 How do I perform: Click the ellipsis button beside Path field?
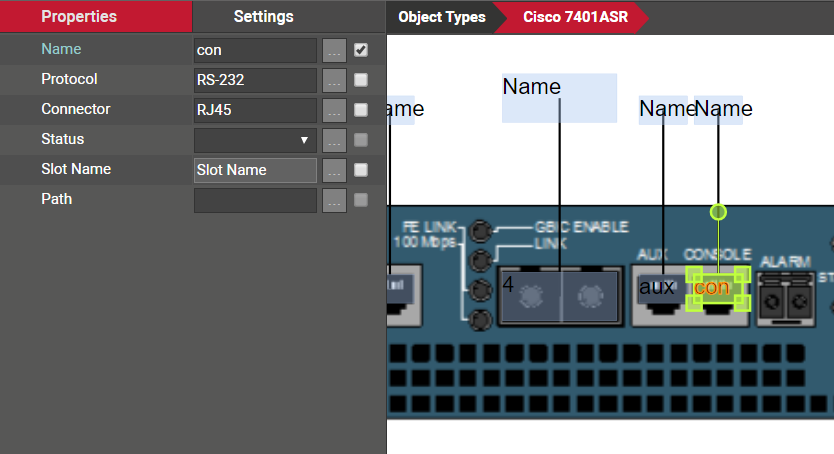[335, 200]
